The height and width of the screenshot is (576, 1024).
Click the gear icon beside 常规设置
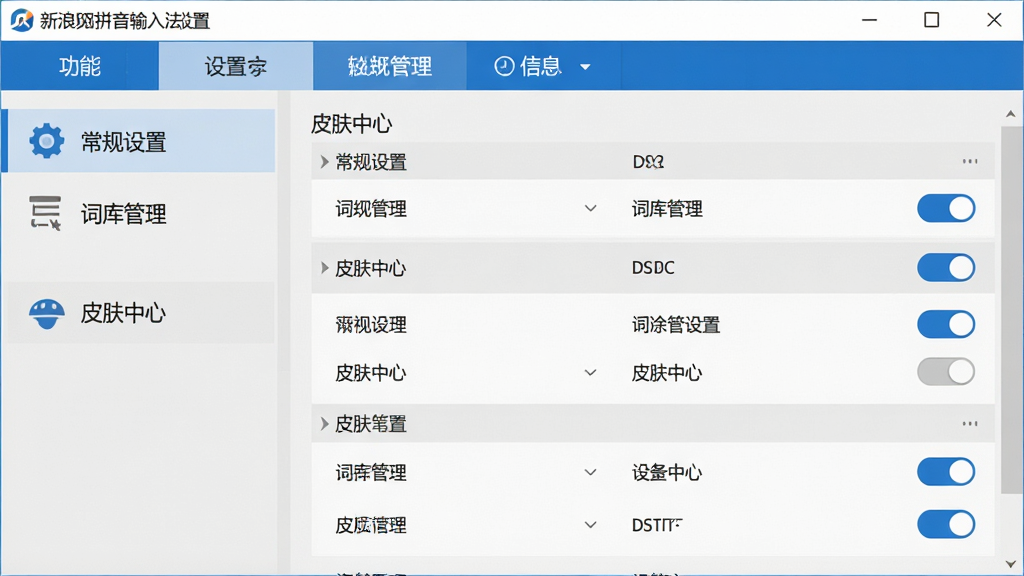[x=46, y=140]
